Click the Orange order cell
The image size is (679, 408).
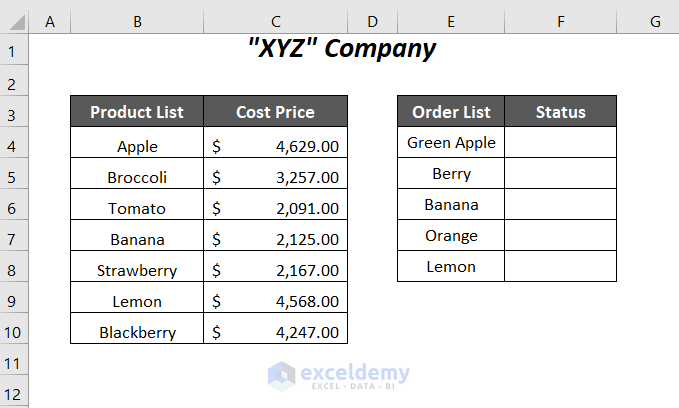pos(451,236)
